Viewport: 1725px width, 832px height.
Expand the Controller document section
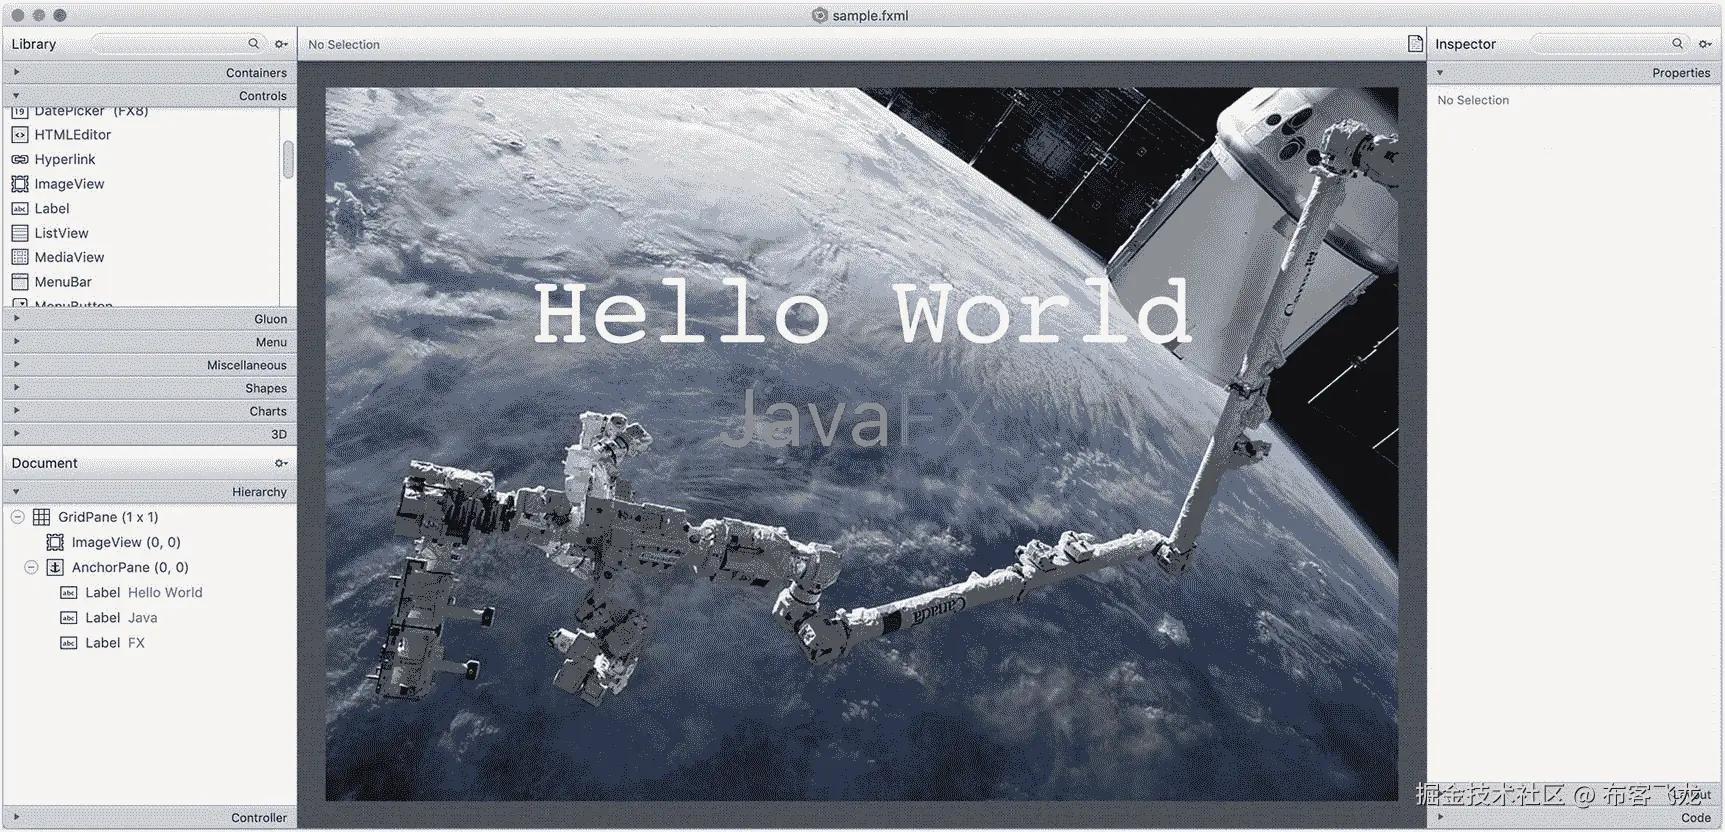point(16,817)
